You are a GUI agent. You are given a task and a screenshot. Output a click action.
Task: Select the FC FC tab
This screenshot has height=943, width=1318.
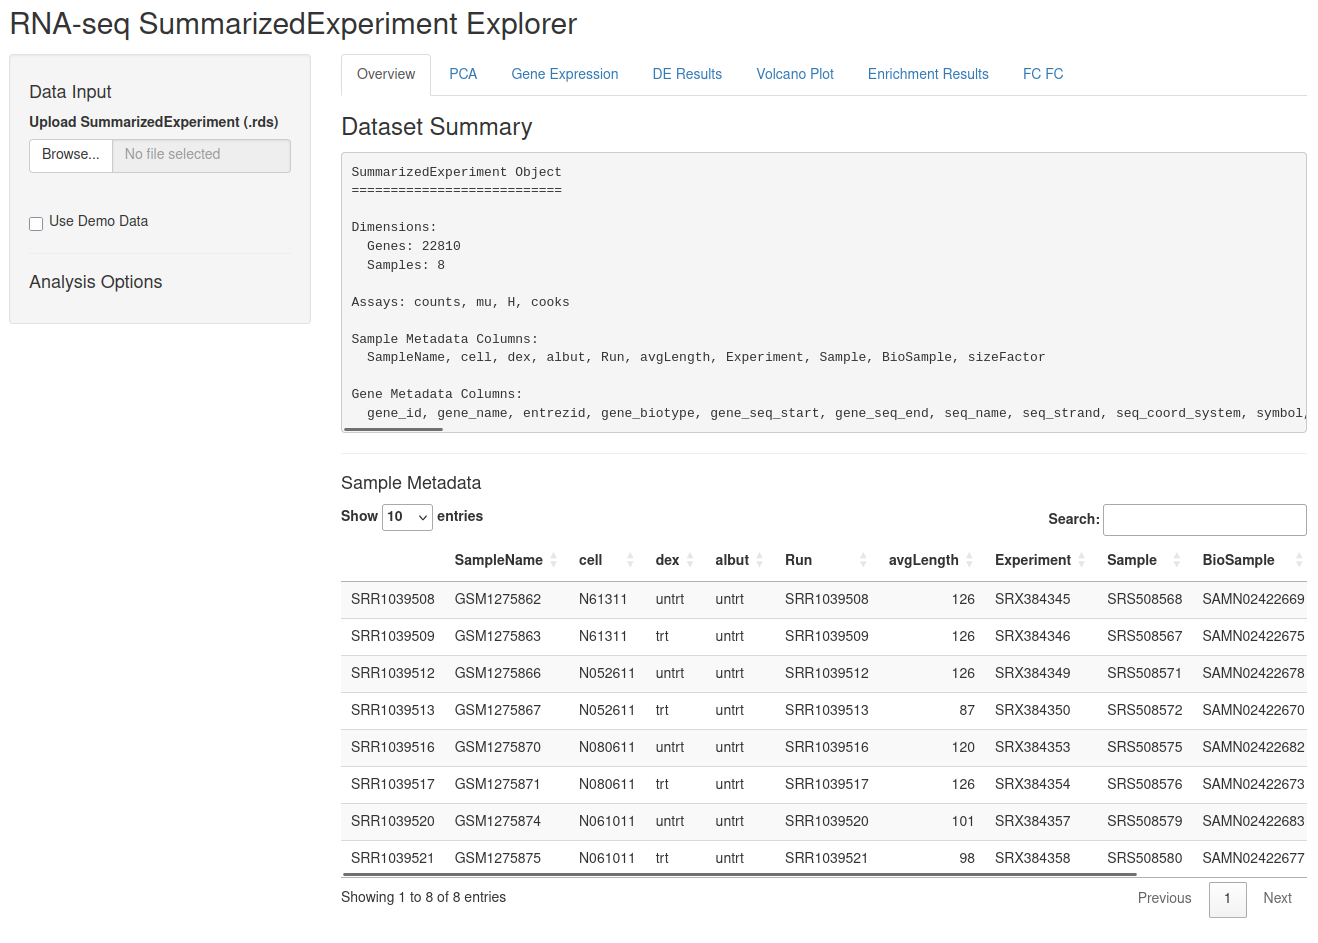click(x=1043, y=74)
